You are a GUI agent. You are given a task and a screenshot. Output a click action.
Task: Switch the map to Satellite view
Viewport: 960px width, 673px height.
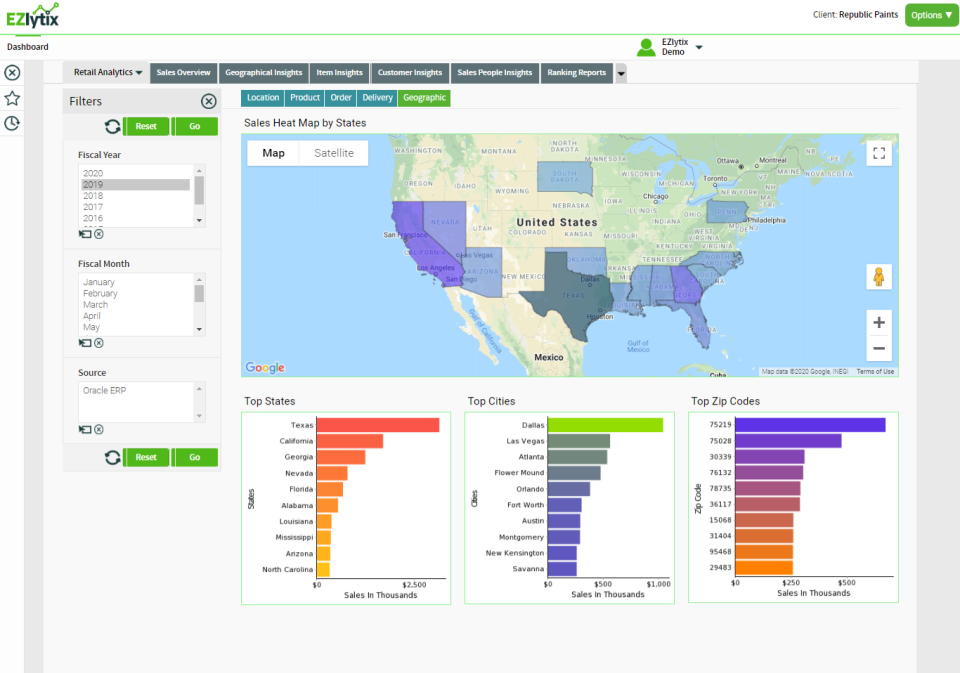[x=333, y=152]
